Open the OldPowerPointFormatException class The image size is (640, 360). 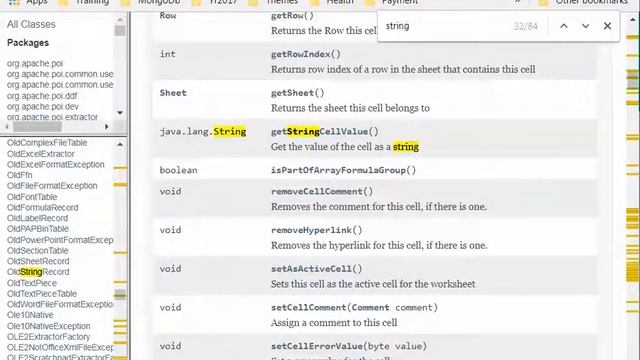60,240
